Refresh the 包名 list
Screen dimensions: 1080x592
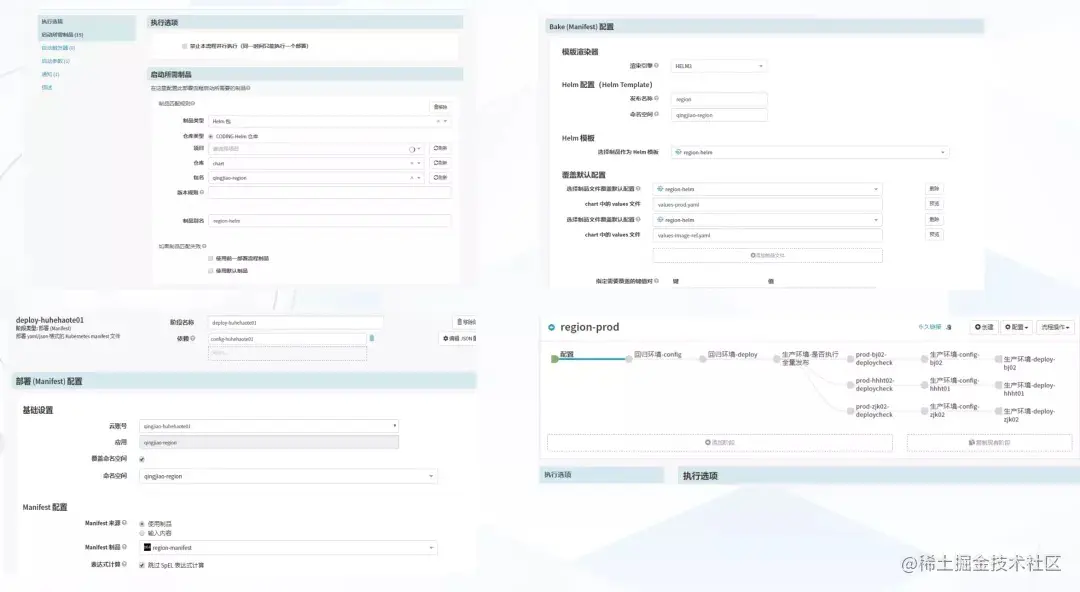click(x=440, y=178)
